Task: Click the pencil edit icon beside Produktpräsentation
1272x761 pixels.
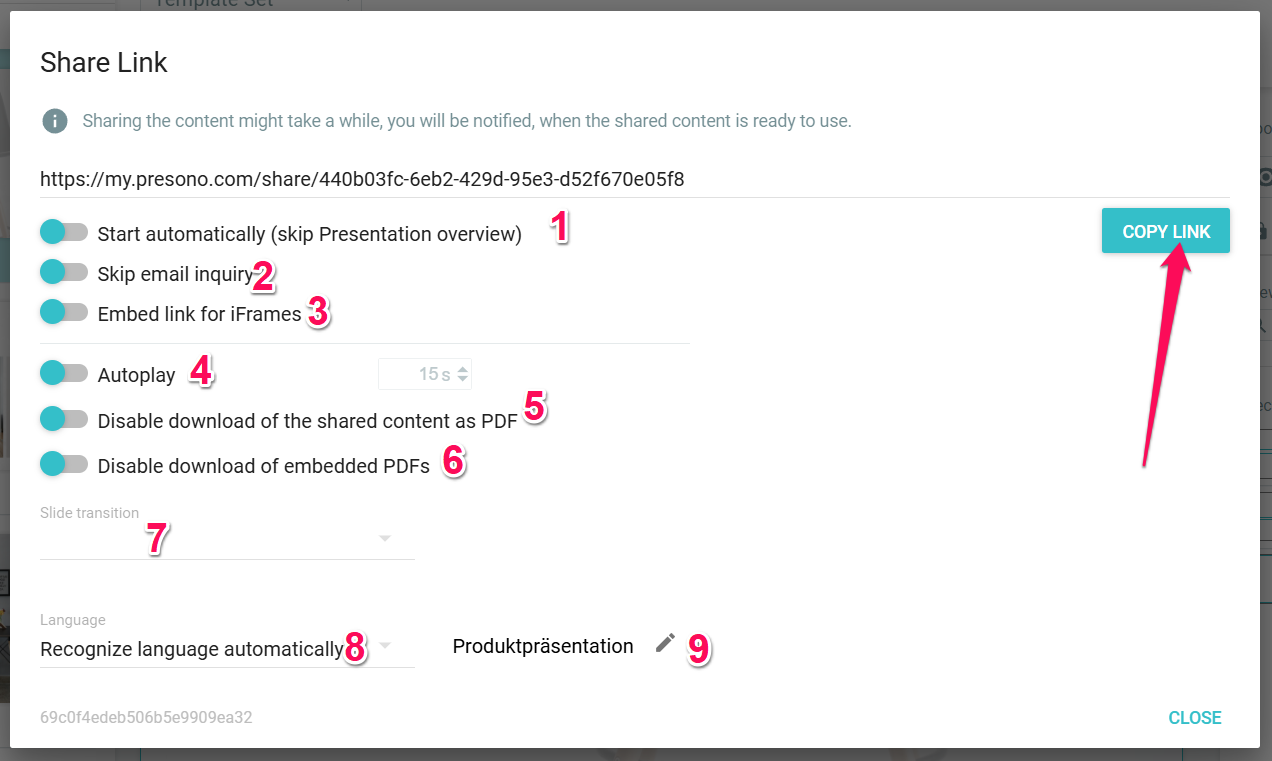Action: point(665,644)
